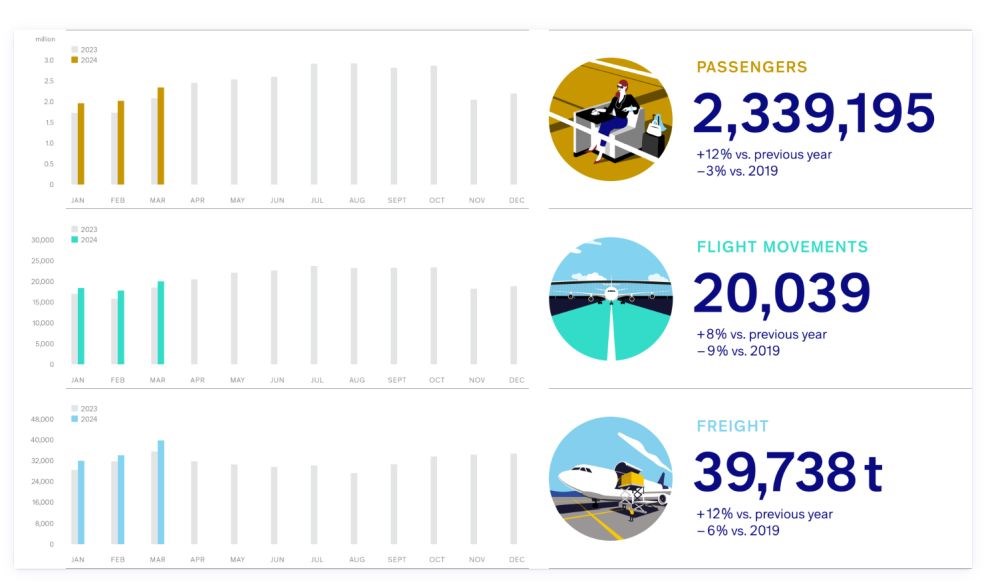Click the grey DEC 2023 freight bar
Viewport: 1000px width, 582px height.
(513, 498)
